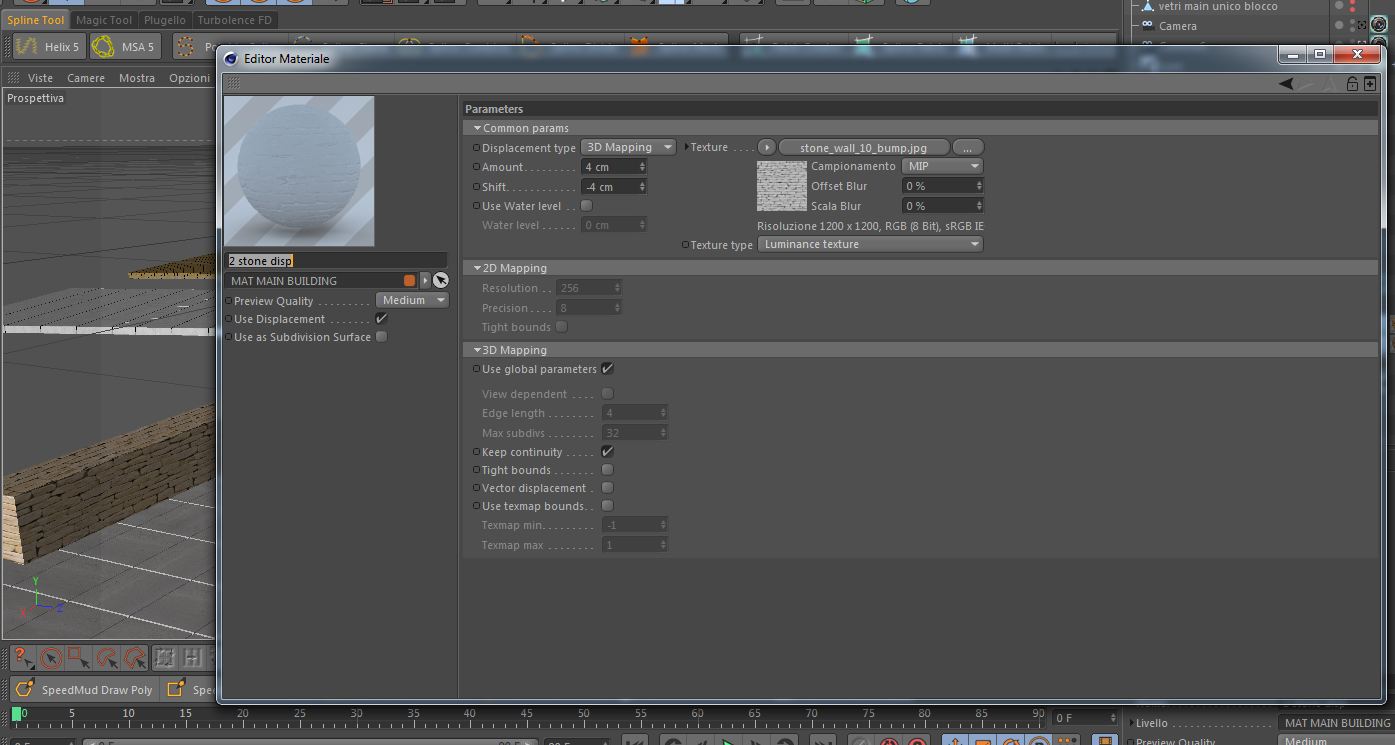Switch to the Spline Tool tab
This screenshot has height=745, width=1395.
35,20
